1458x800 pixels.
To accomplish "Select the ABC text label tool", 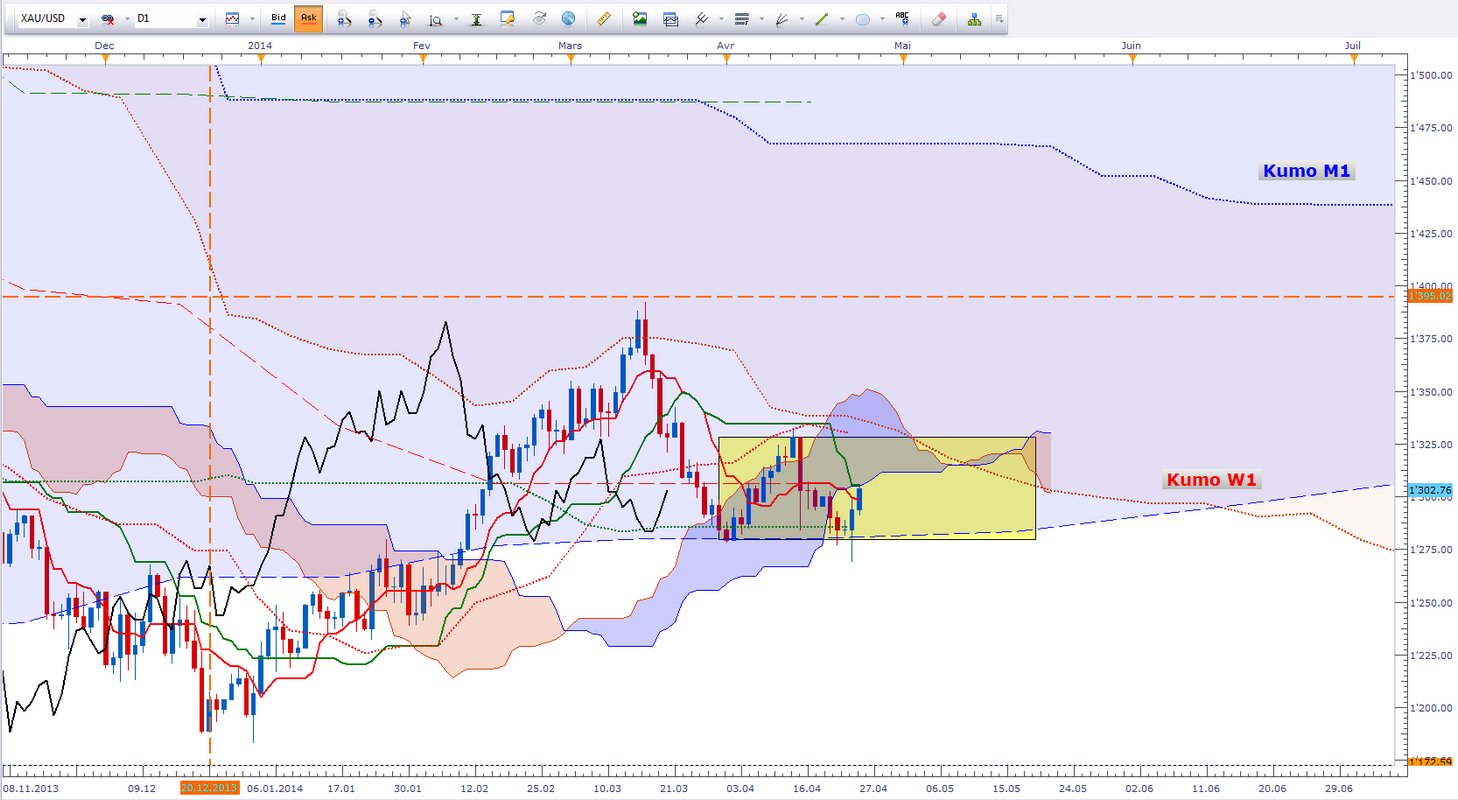I will tap(903, 19).
